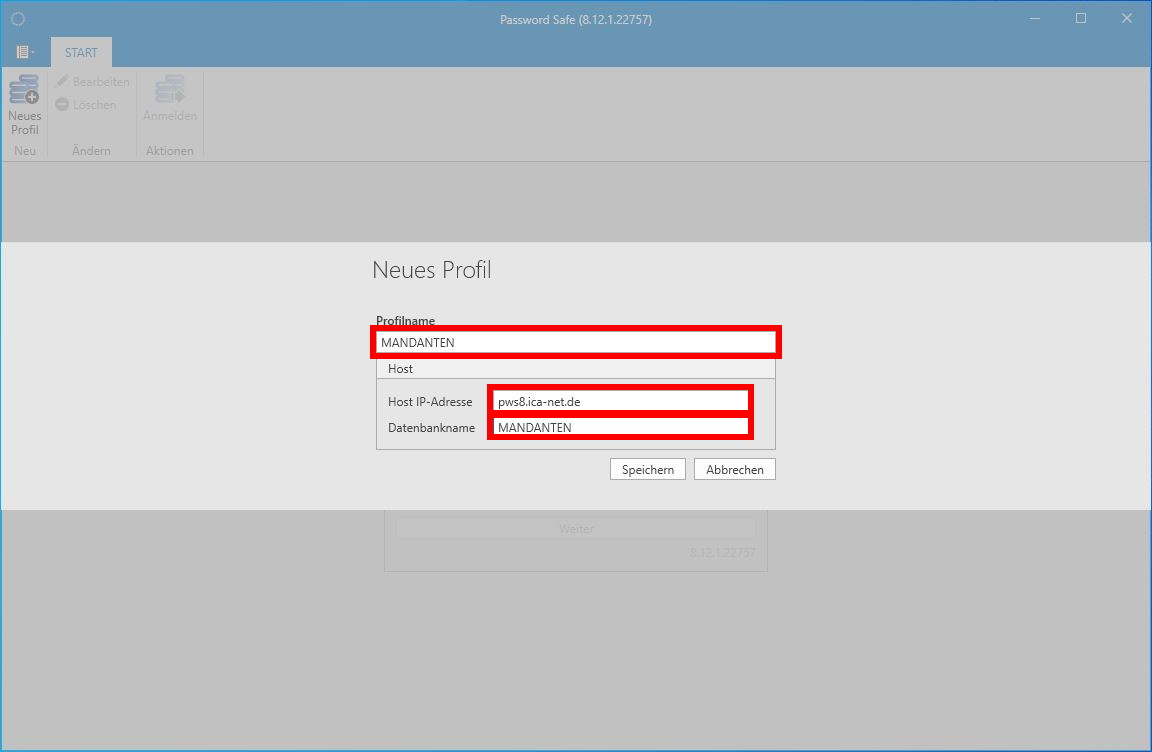
Task: Click the version number 8.12.1.22757 below Weiter
Action: pos(722,553)
